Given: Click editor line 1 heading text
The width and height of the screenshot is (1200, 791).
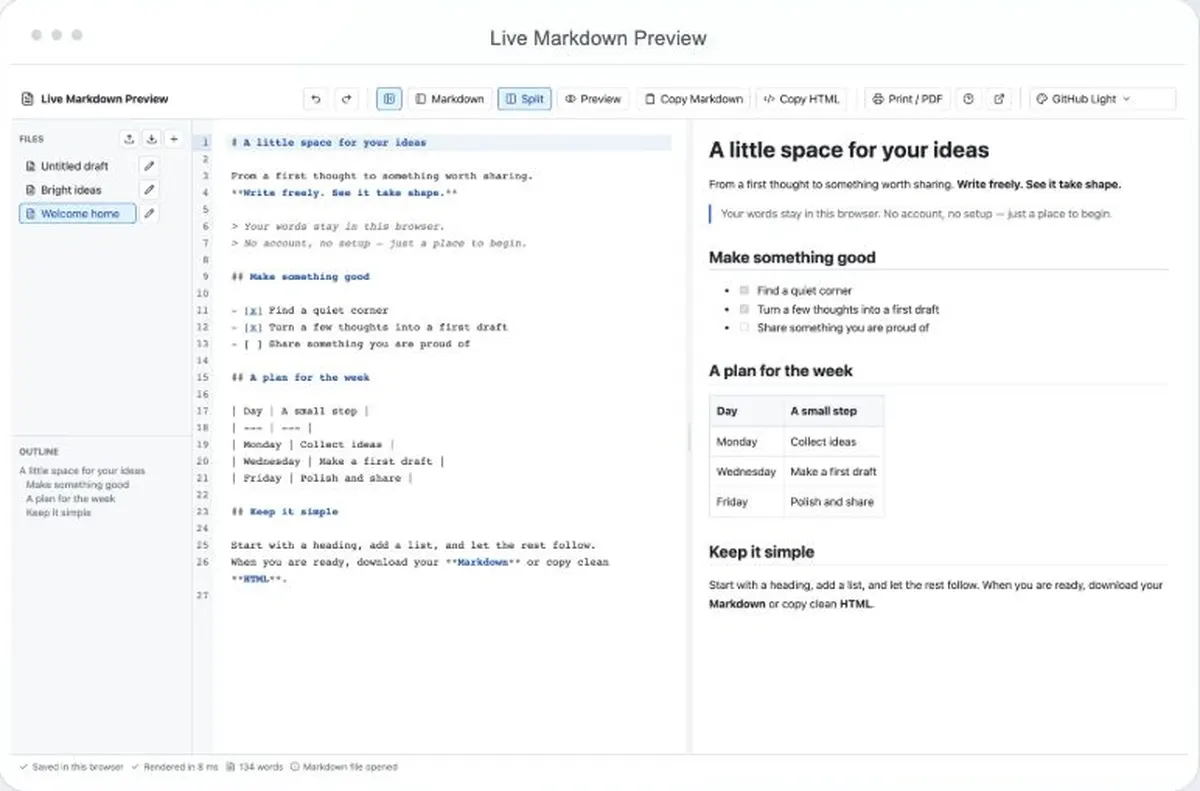Looking at the screenshot, I should point(328,143).
